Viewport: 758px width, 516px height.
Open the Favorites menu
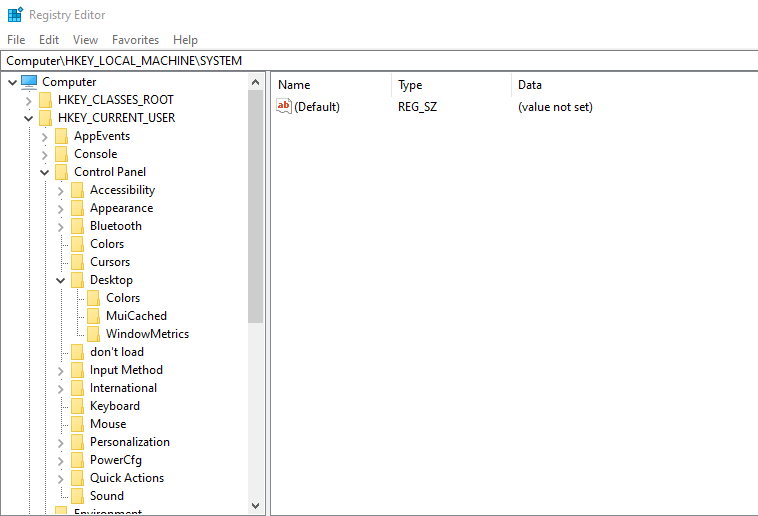pos(135,40)
